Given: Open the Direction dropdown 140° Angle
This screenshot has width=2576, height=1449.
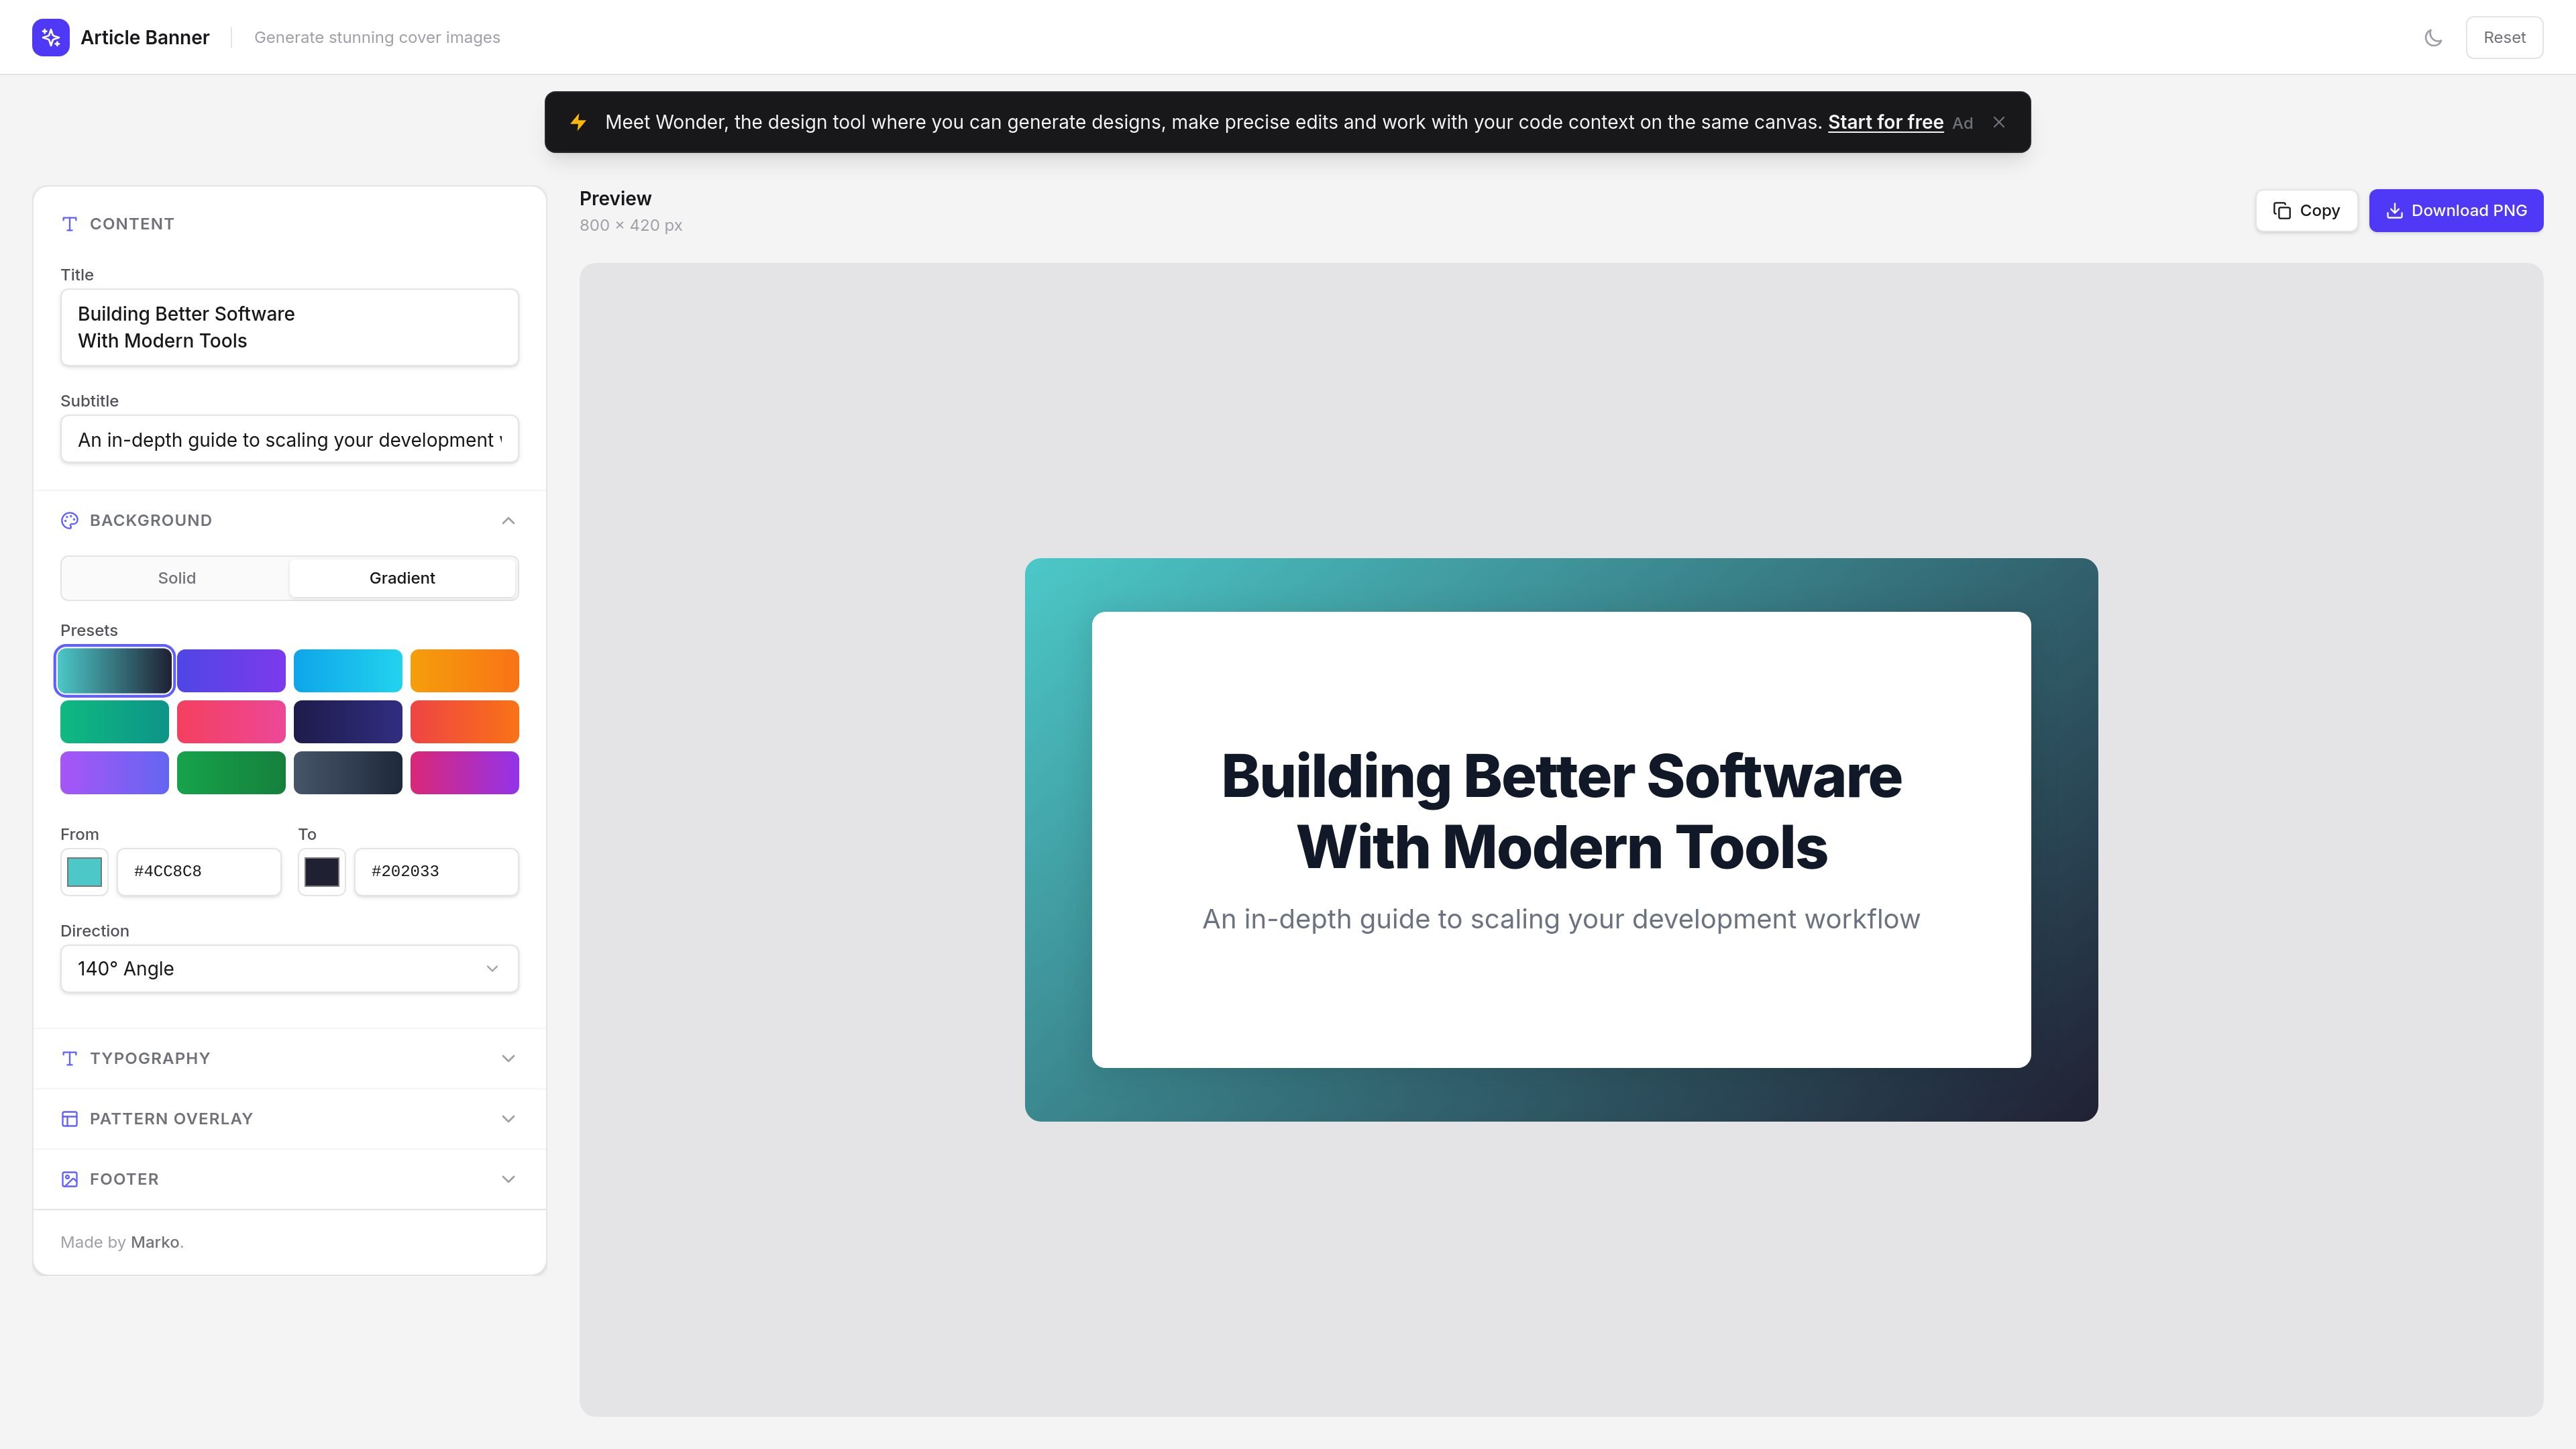Looking at the screenshot, I should [289, 969].
